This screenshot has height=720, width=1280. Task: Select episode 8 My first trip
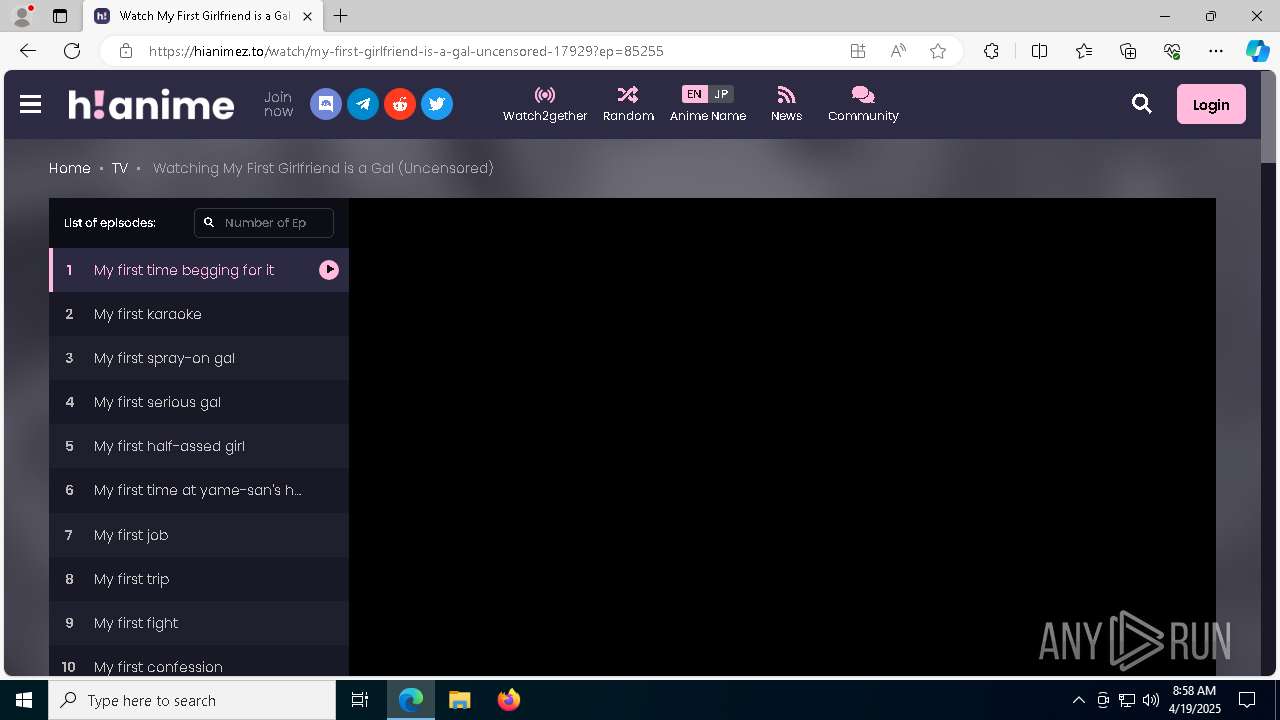pyautogui.click(x=199, y=579)
